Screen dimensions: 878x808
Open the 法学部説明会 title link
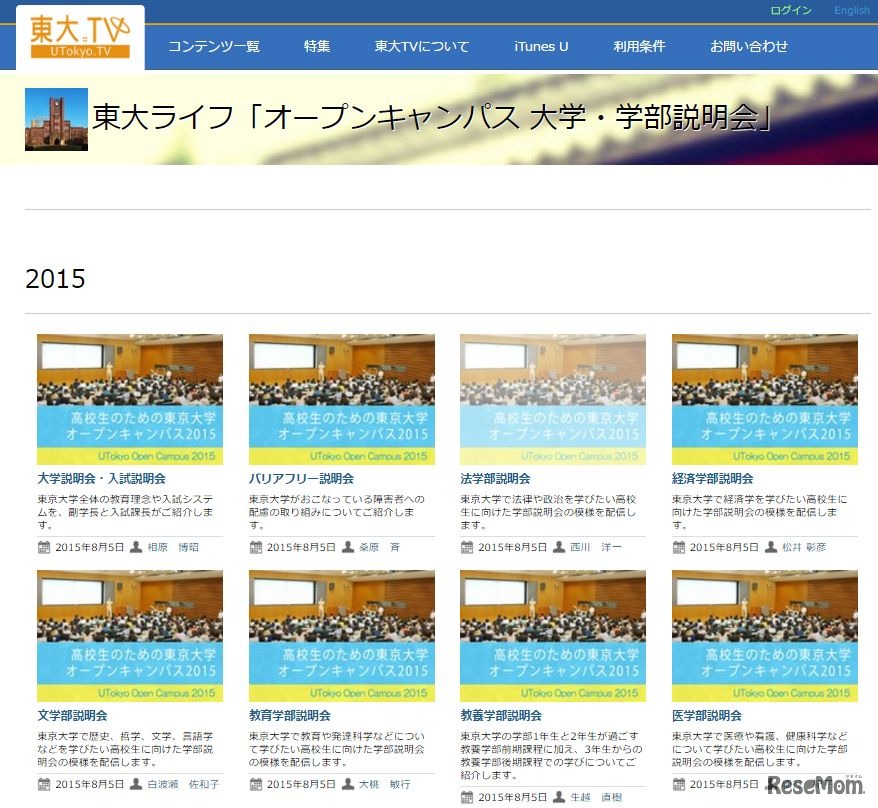click(x=495, y=479)
